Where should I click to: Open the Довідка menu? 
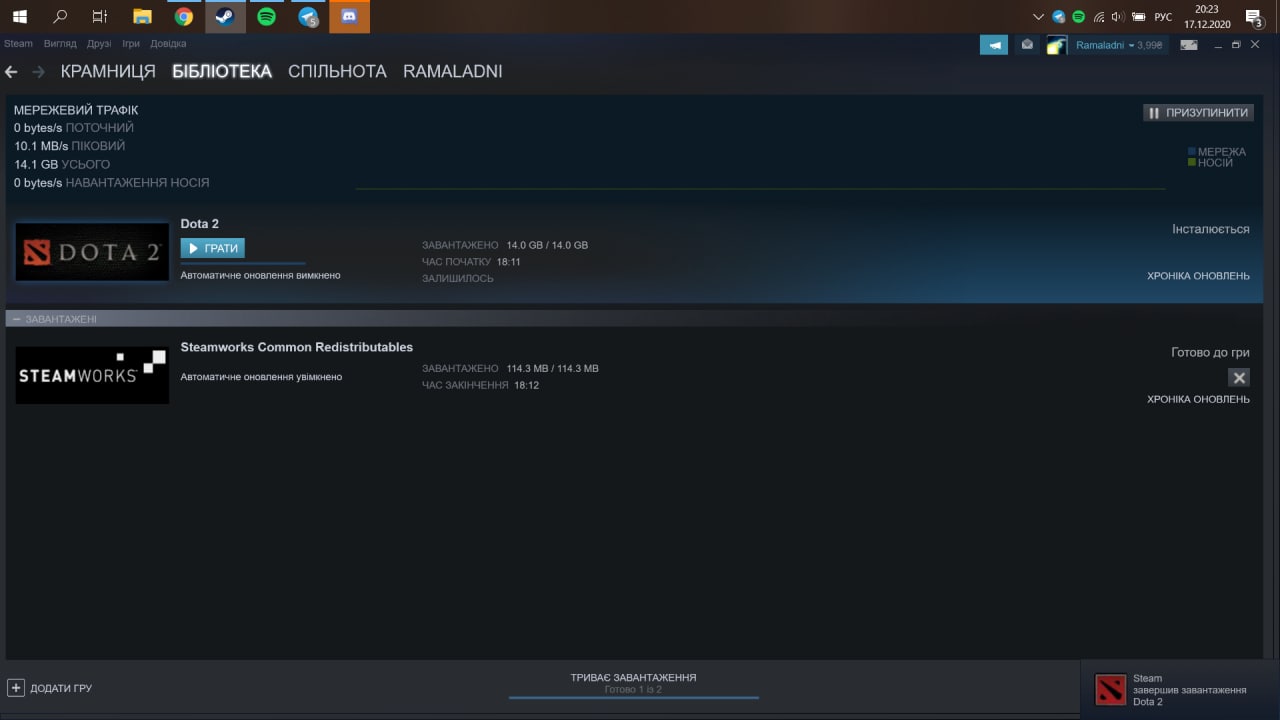pyautogui.click(x=168, y=44)
